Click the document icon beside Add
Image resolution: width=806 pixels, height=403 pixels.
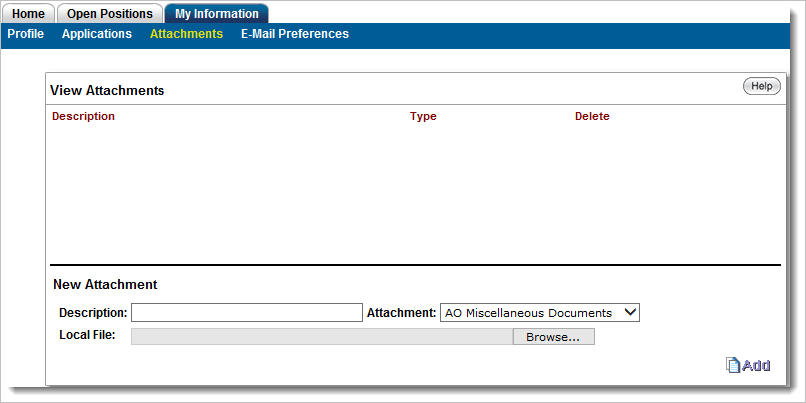tap(732, 365)
